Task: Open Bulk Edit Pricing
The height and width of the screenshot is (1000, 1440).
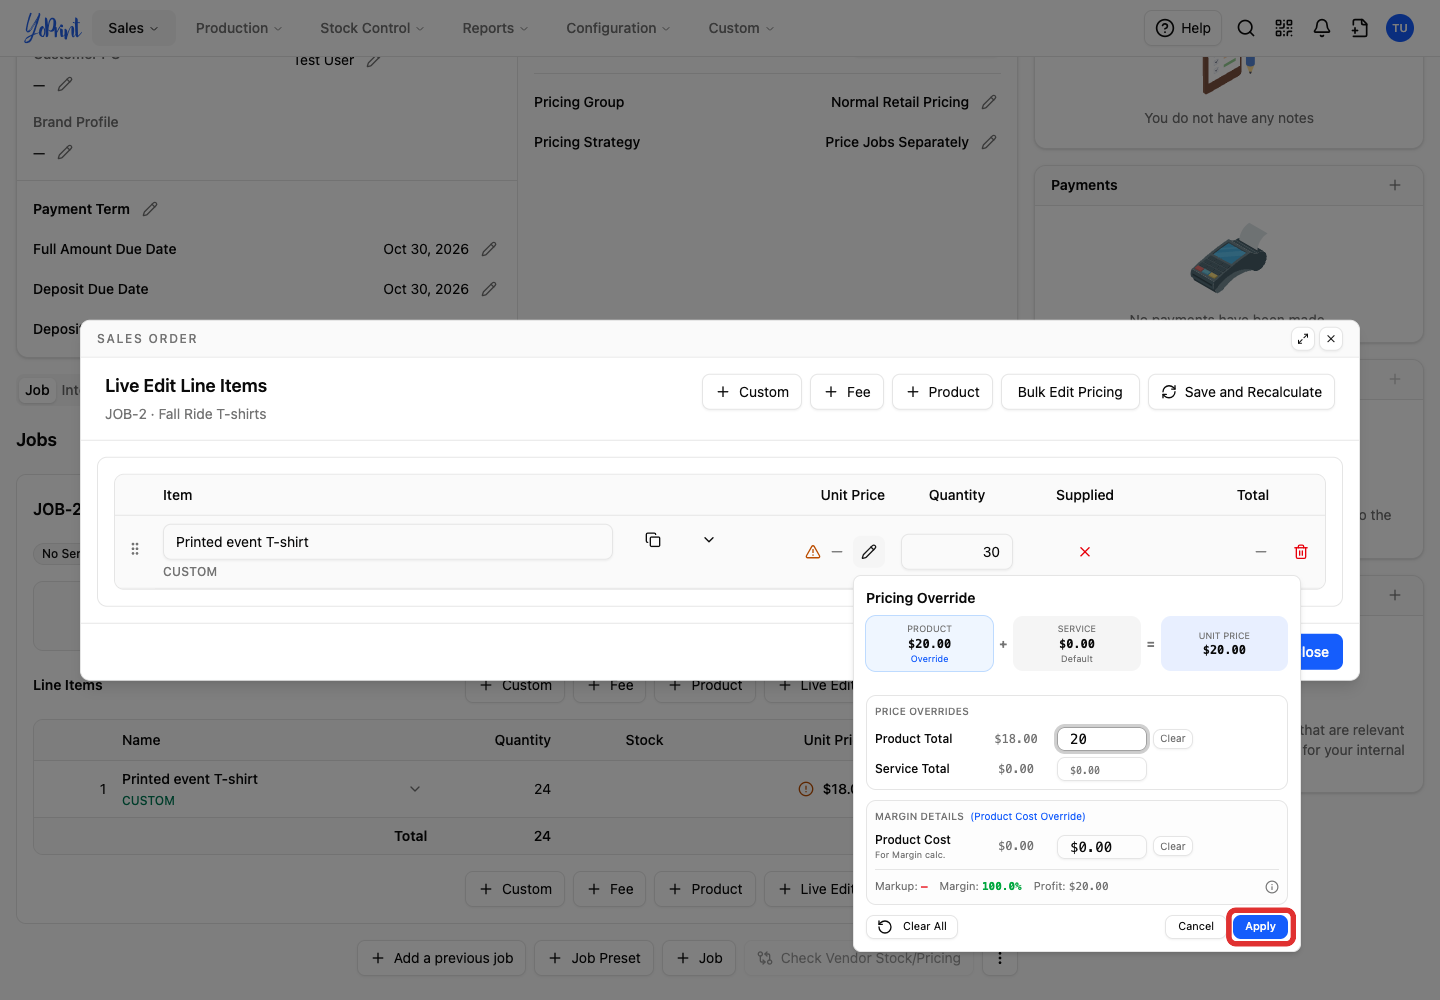Action: point(1070,392)
